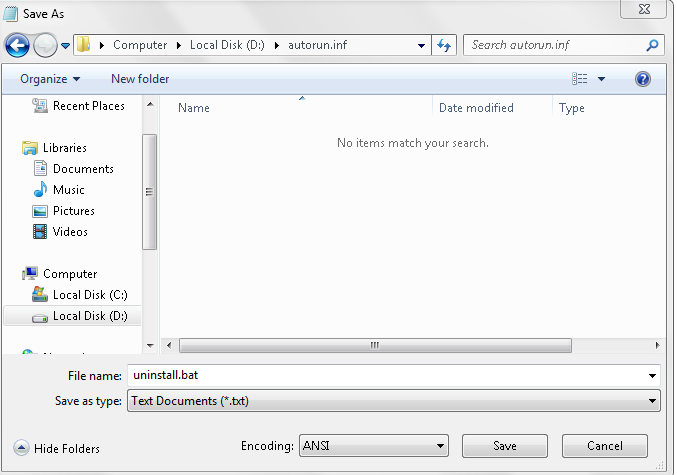The height and width of the screenshot is (475, 677).
Task: Click the Local Disk (C:) drive icon
Action: click(x=40, y=294)
